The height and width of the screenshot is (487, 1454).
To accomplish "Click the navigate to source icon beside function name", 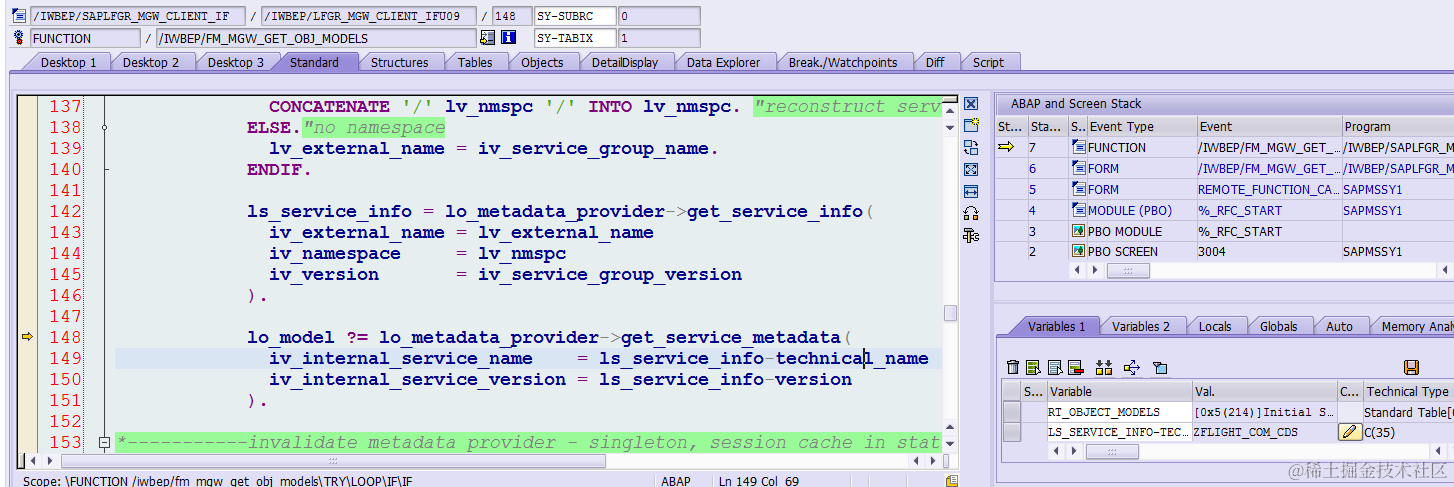I will point(487,38).
